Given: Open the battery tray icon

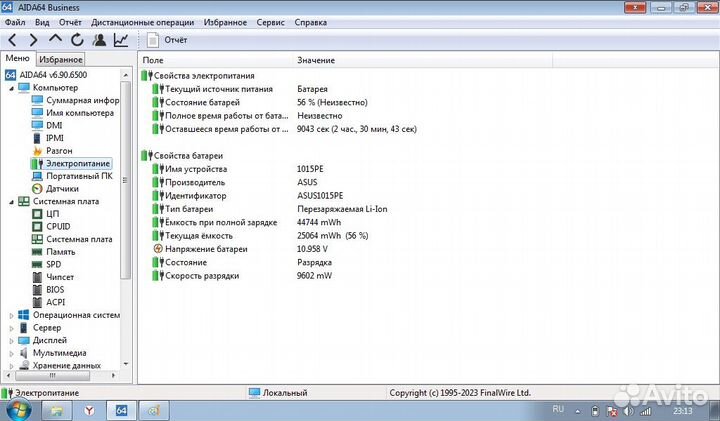Looking at the screenshot, I should click(x=595, y=411).
